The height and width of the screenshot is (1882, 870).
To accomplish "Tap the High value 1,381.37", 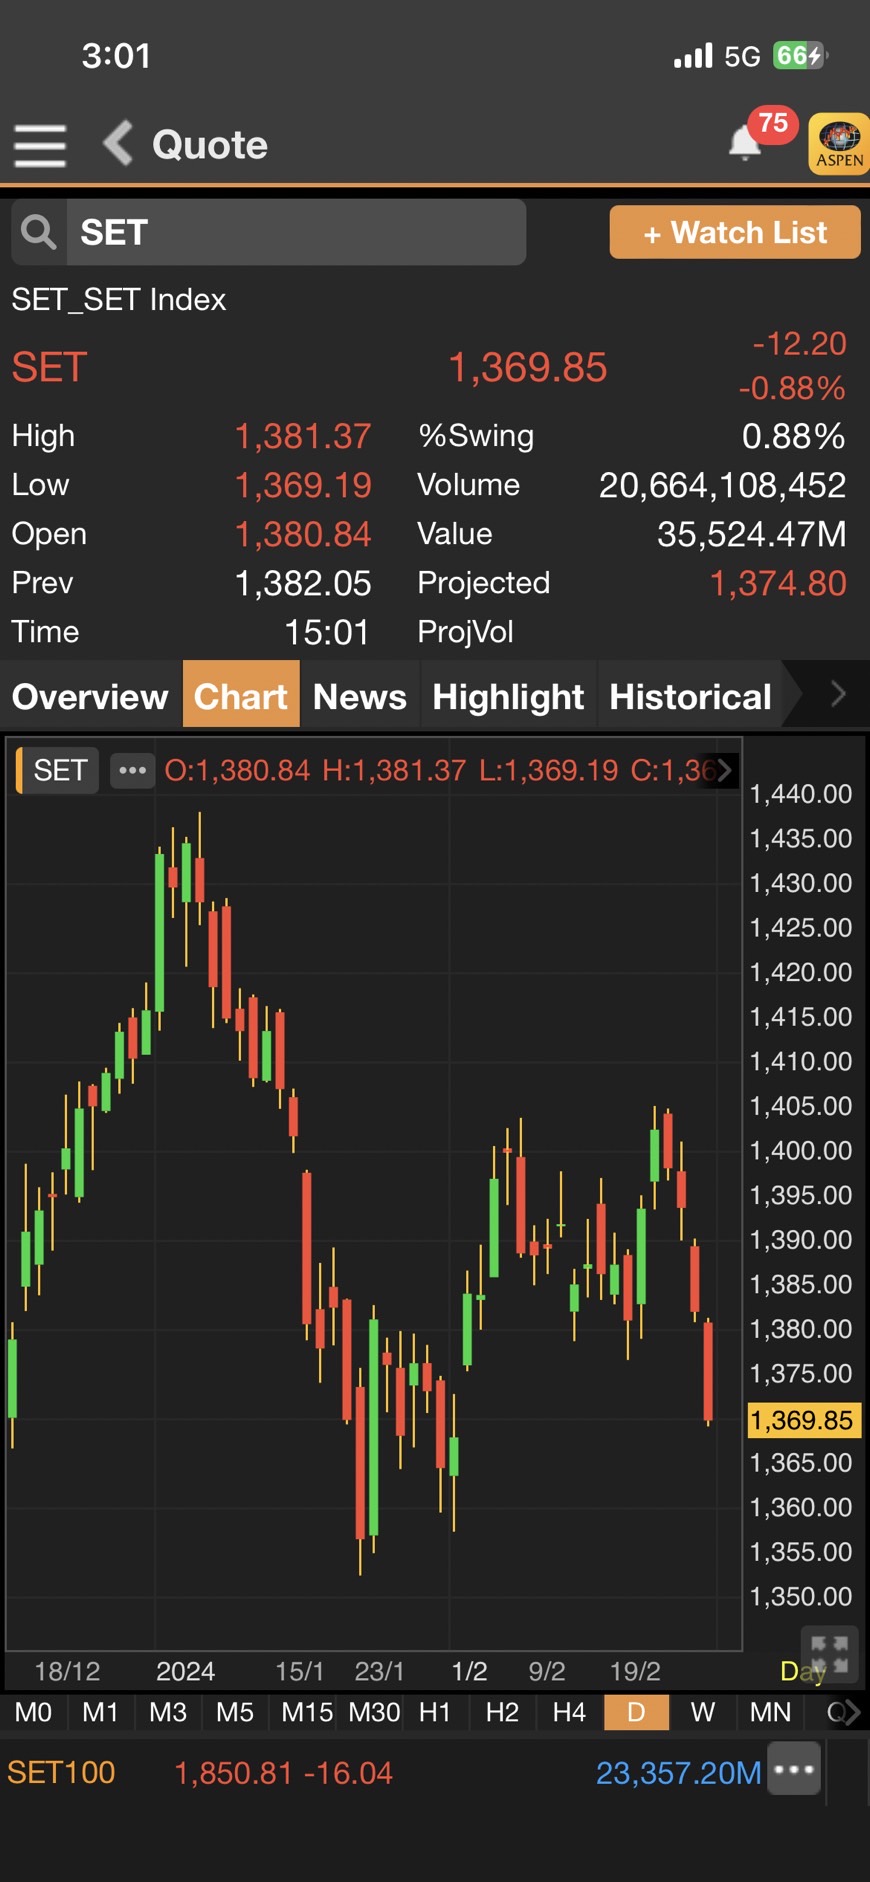I will (x=302, y=436).
